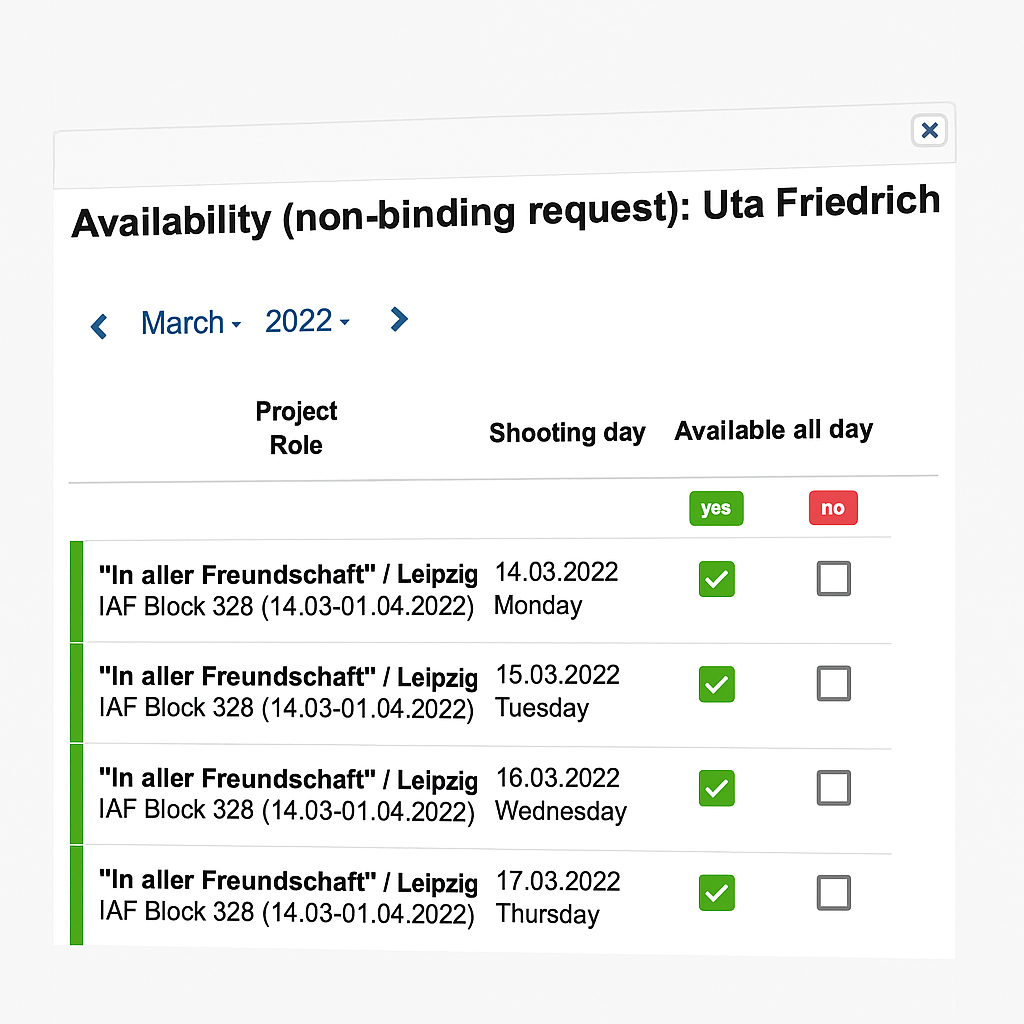Check 'no' for Tuesday 15.03.2022

833,684
